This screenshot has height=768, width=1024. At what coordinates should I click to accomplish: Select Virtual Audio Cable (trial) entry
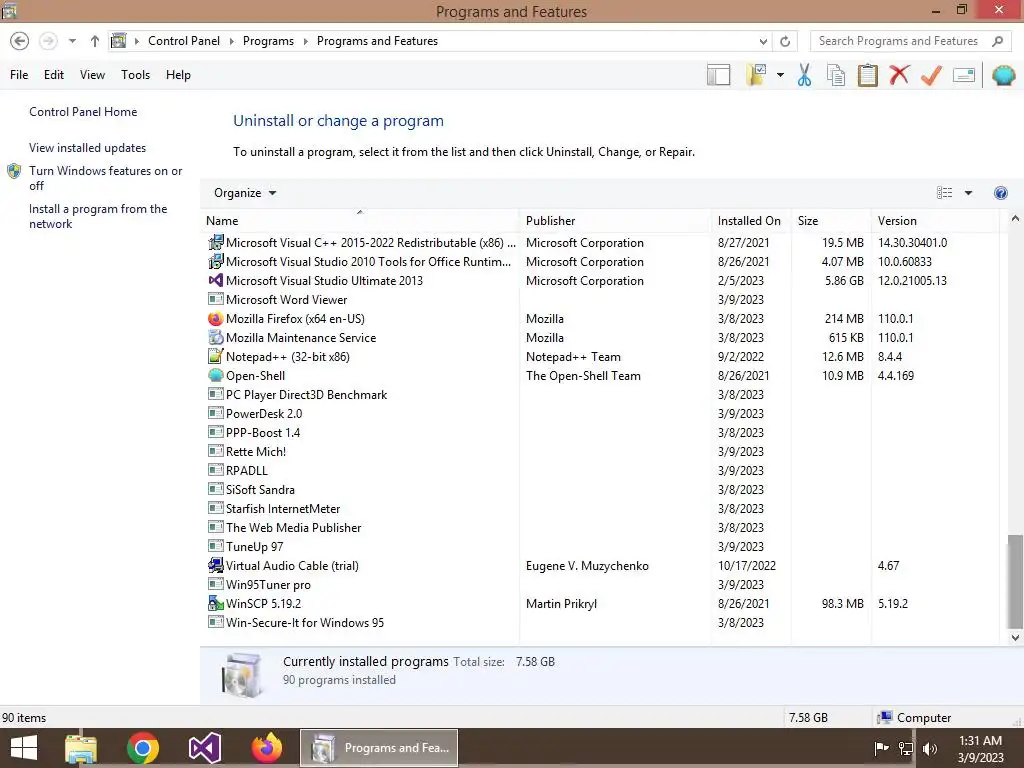point(600,566)
